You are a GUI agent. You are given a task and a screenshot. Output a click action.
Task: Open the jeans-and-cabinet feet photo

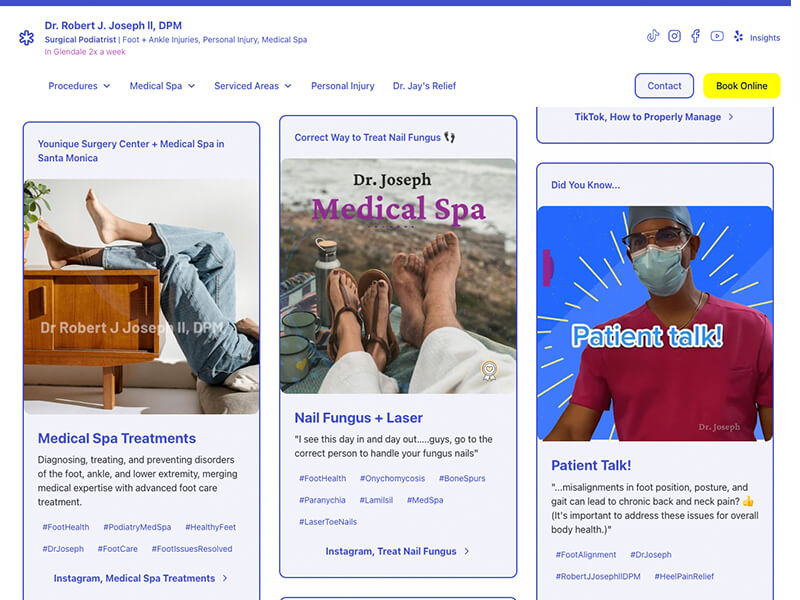141,296
